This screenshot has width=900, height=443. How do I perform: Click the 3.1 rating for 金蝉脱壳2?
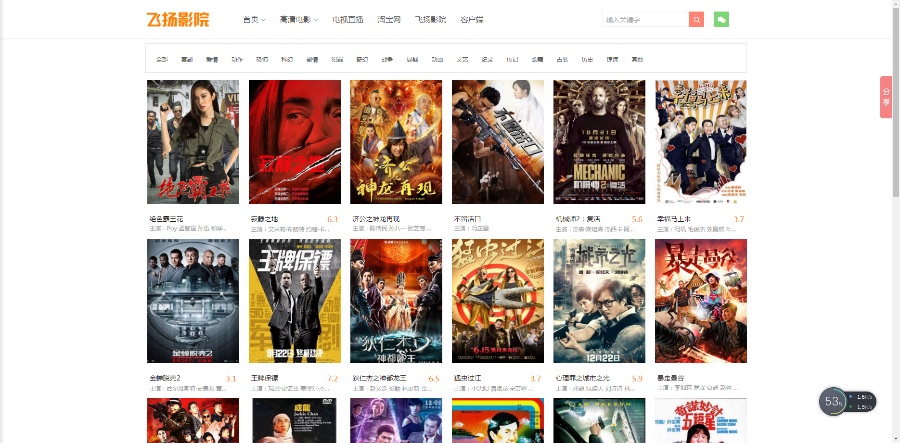[231, 378]
